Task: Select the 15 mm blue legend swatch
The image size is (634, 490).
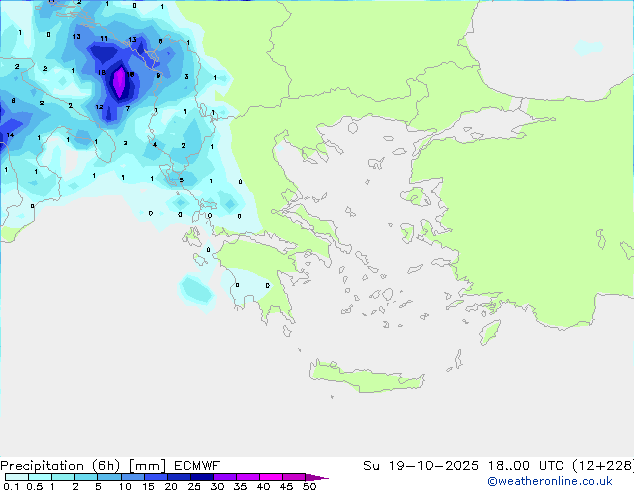Action: coord(155,477)
